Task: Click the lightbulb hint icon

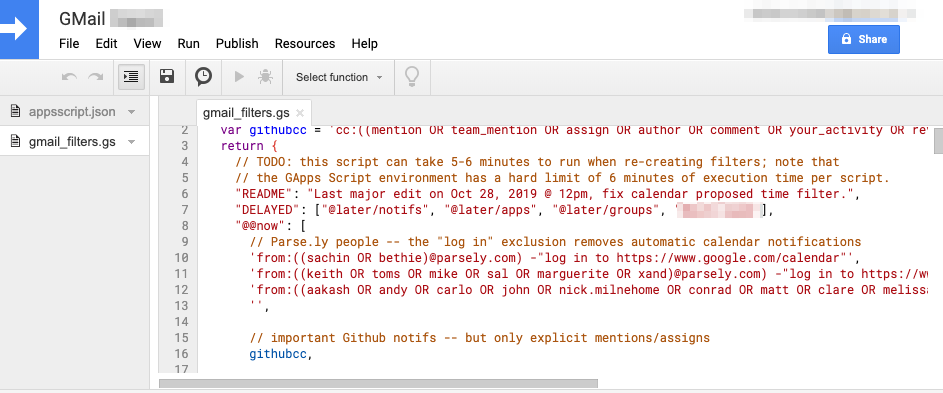Action: [x=412, y=76]
